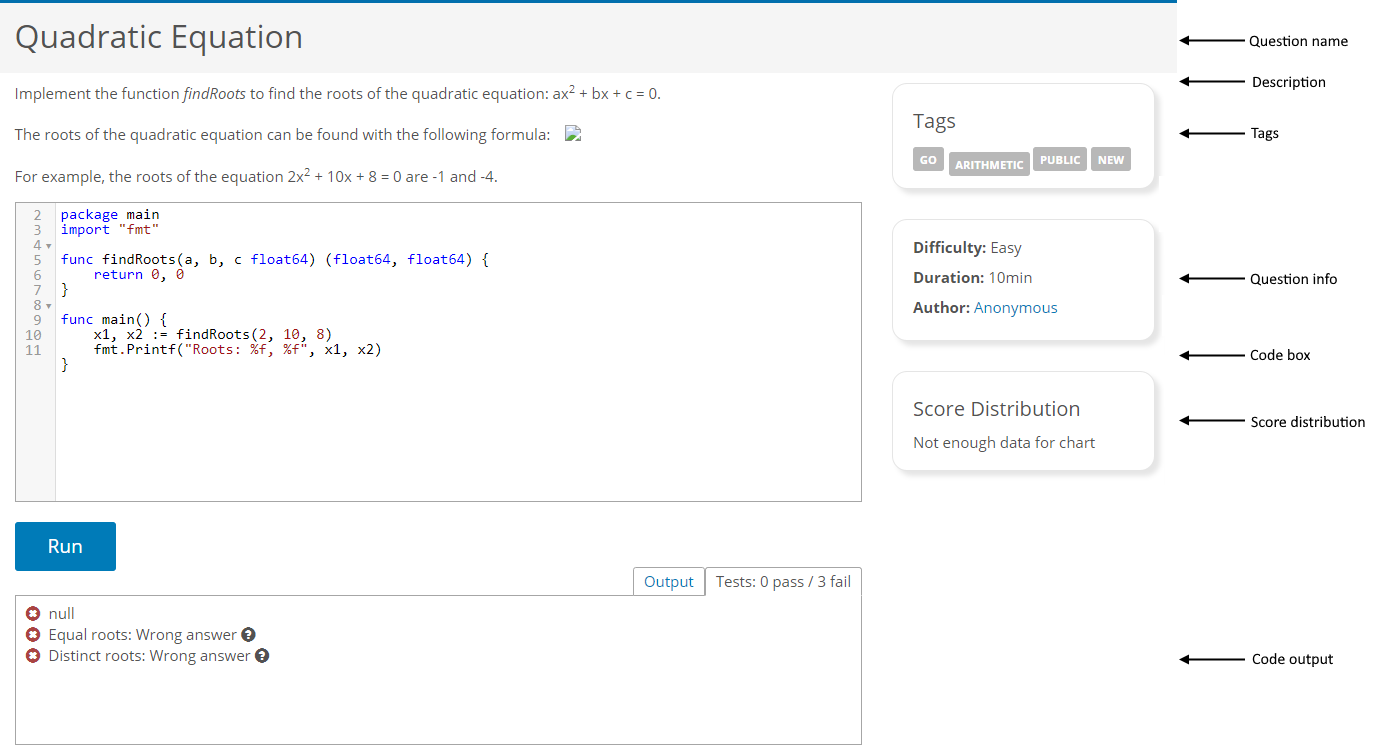1377x745 pixels.
Task: Click the Run button
Action: tap(65, 546)
